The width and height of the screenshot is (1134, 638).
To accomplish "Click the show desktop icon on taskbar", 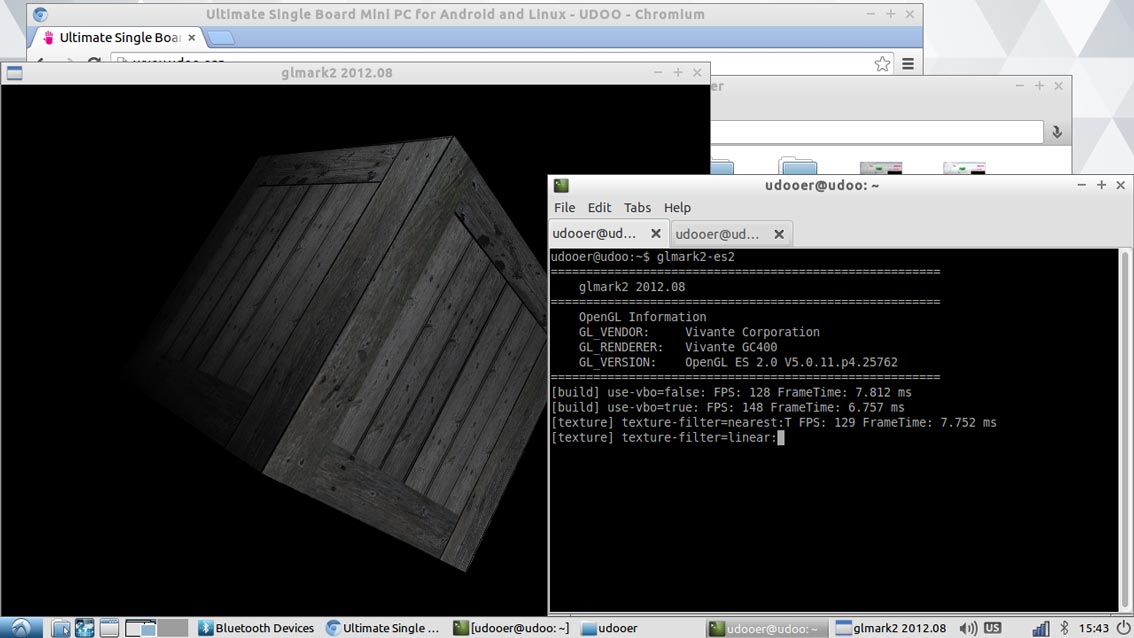I will coord(108,627).
